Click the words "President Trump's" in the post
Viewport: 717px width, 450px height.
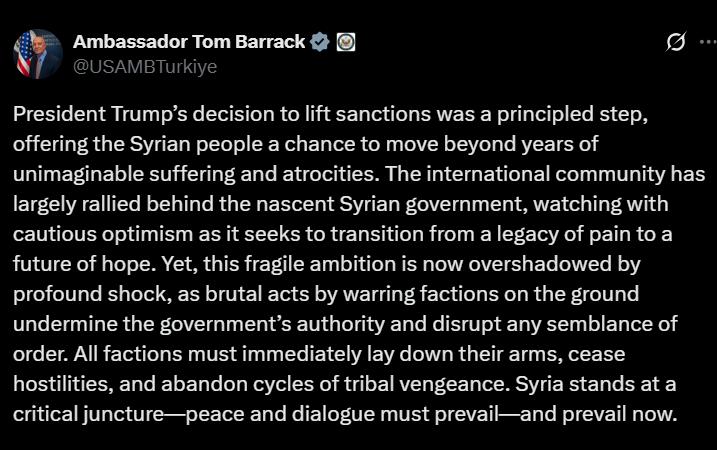(100, 114)
